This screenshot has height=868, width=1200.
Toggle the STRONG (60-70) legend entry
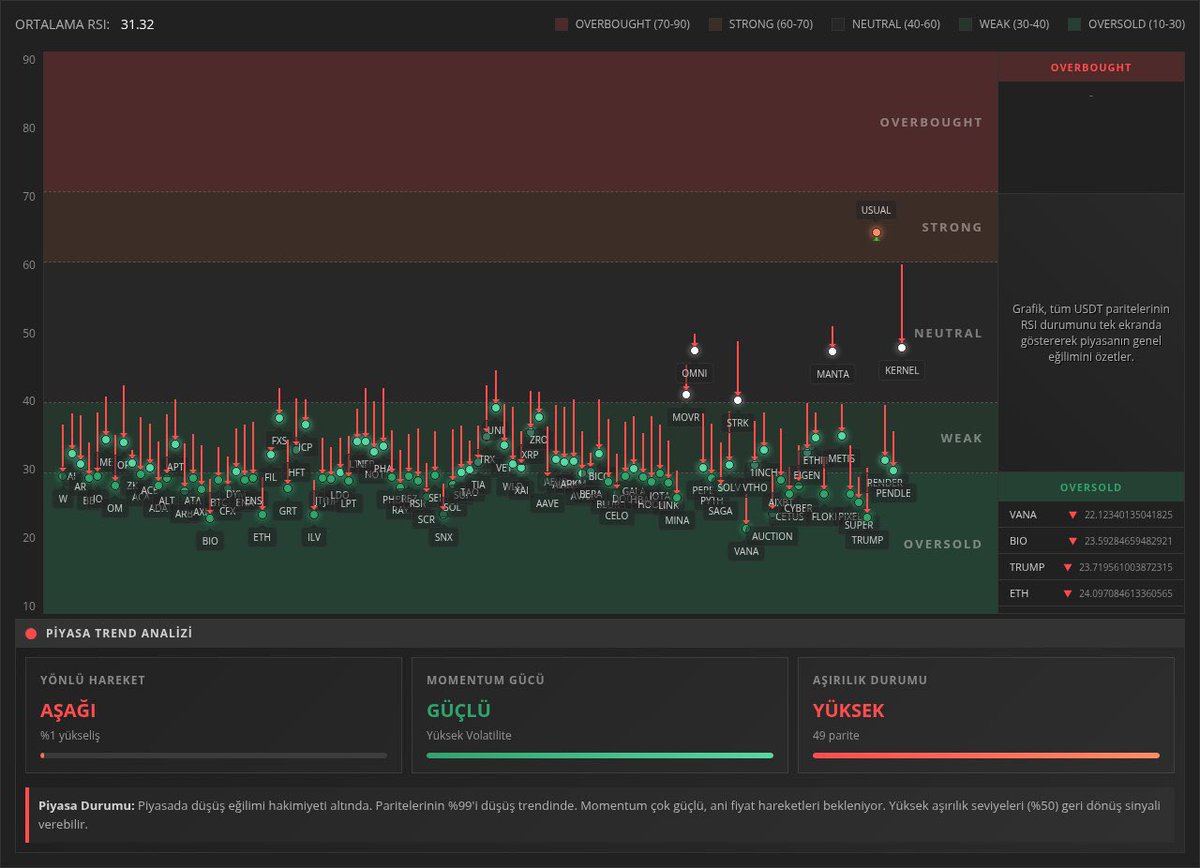click(x=757, y=24)
